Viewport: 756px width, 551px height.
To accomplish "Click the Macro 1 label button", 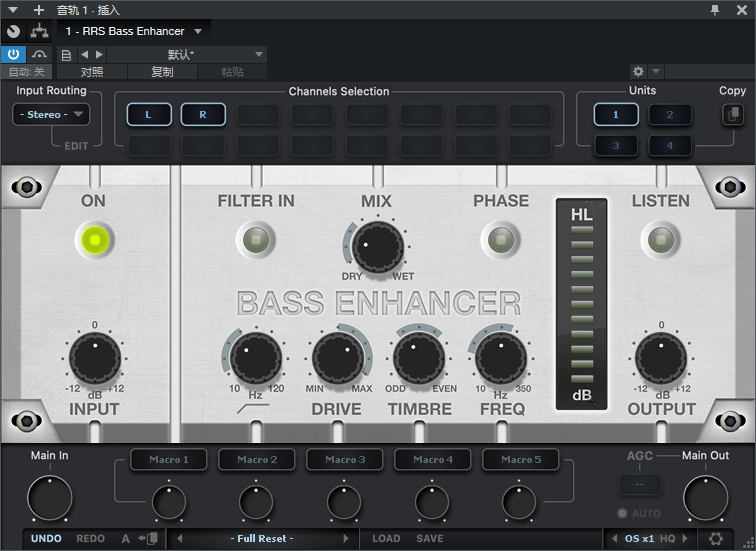I will click(168, 459).
